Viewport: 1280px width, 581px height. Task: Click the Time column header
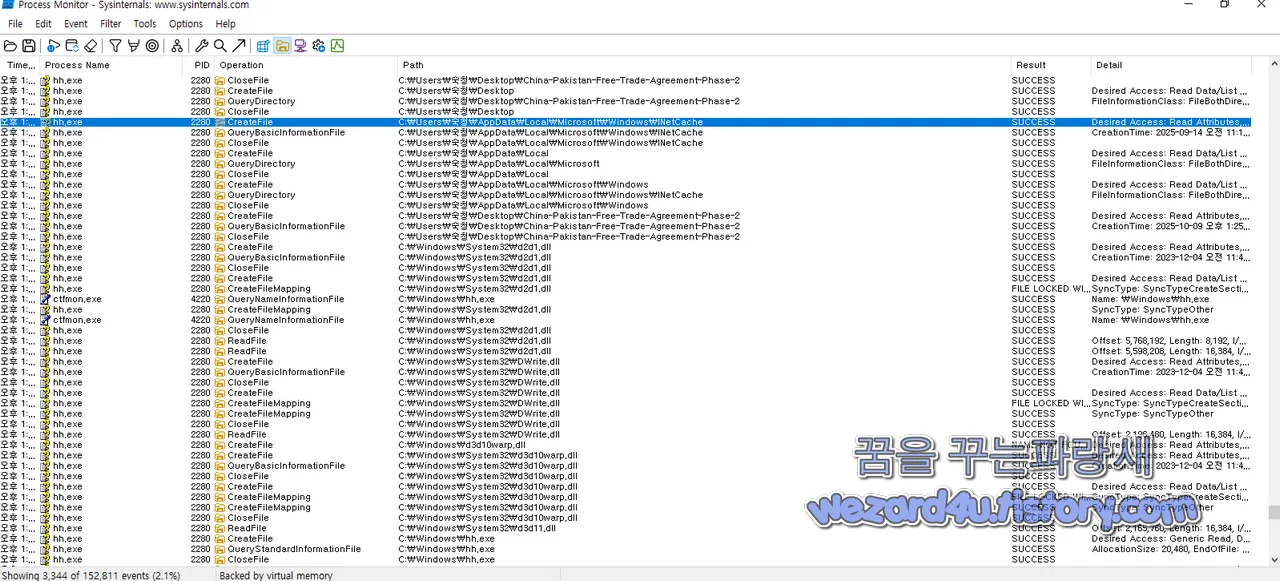click(20, 65)
